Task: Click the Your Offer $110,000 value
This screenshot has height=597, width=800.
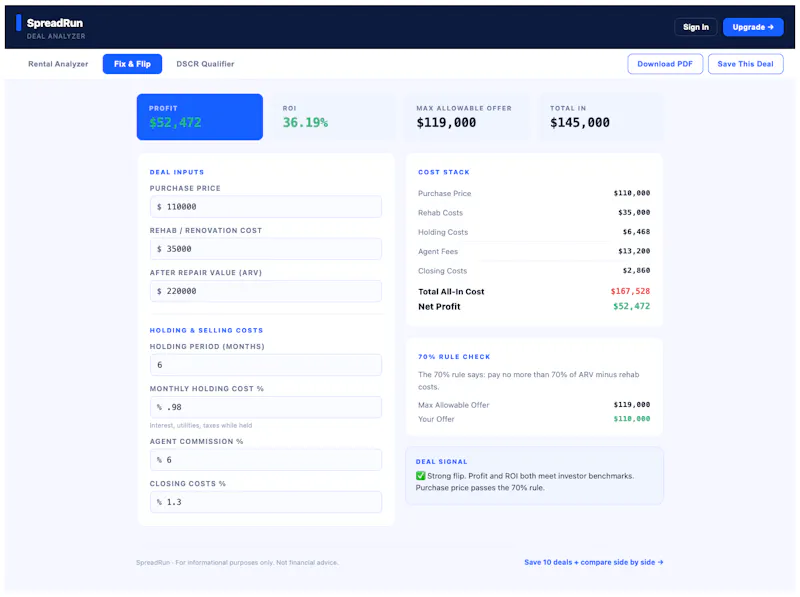Action: tap(632, 418)
